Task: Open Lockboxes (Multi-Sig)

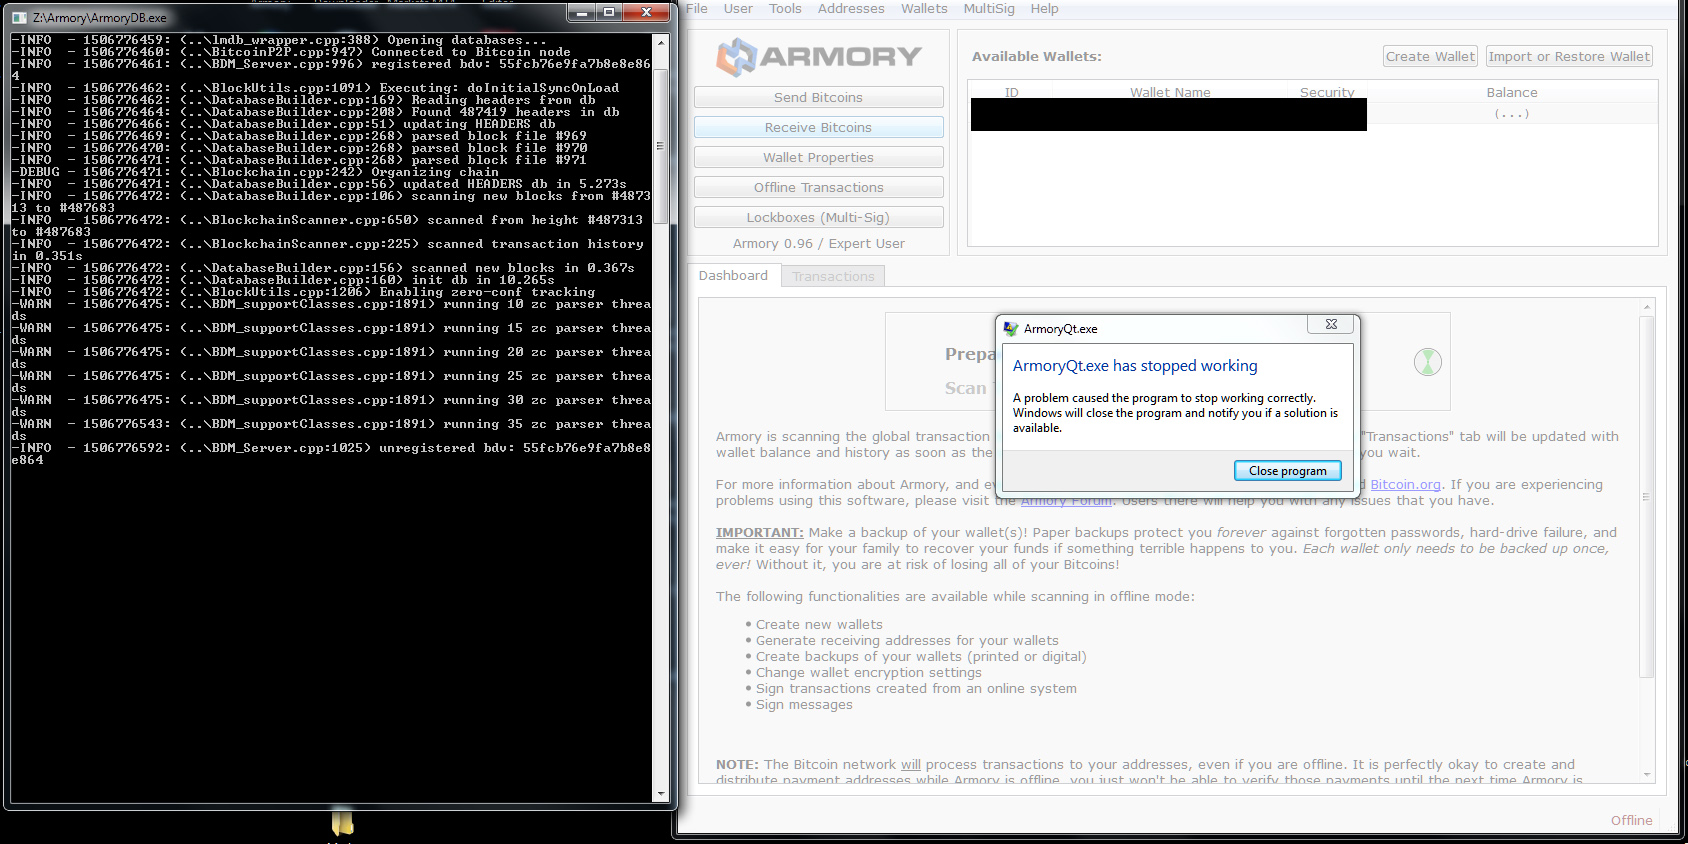Action: pyautogui.click(x=818, y=217)
